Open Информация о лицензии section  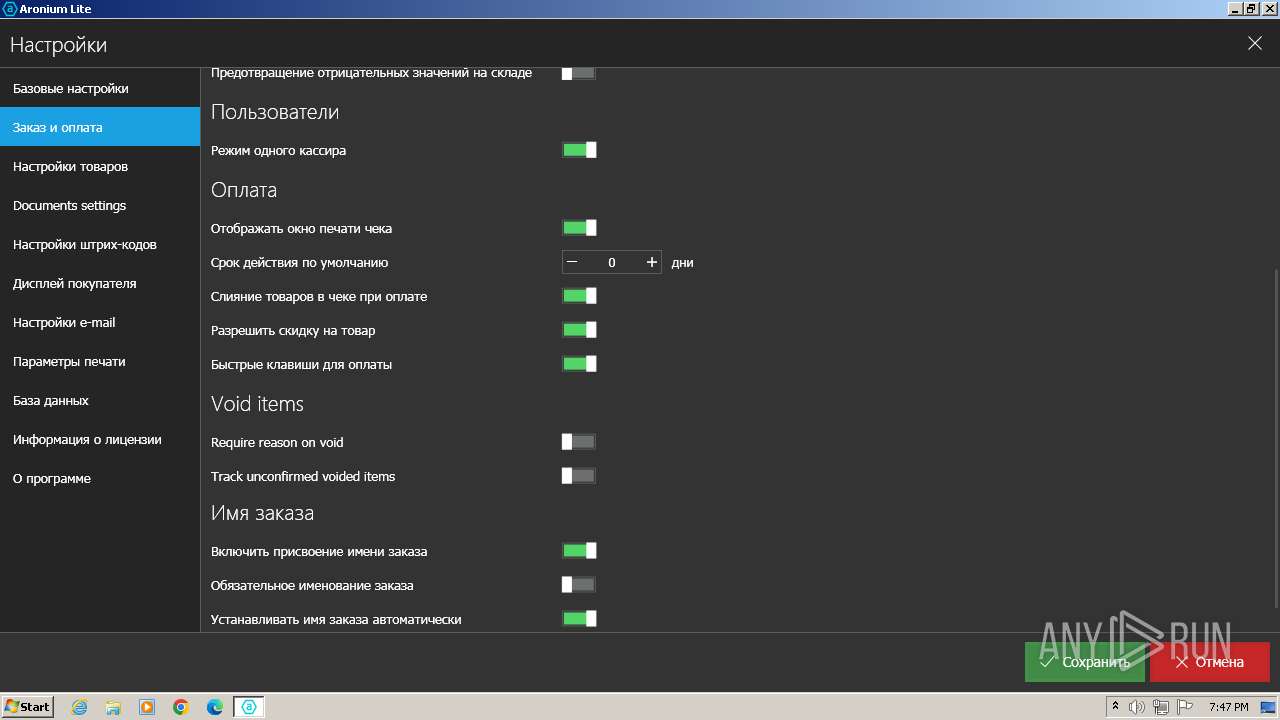[100, 439]
